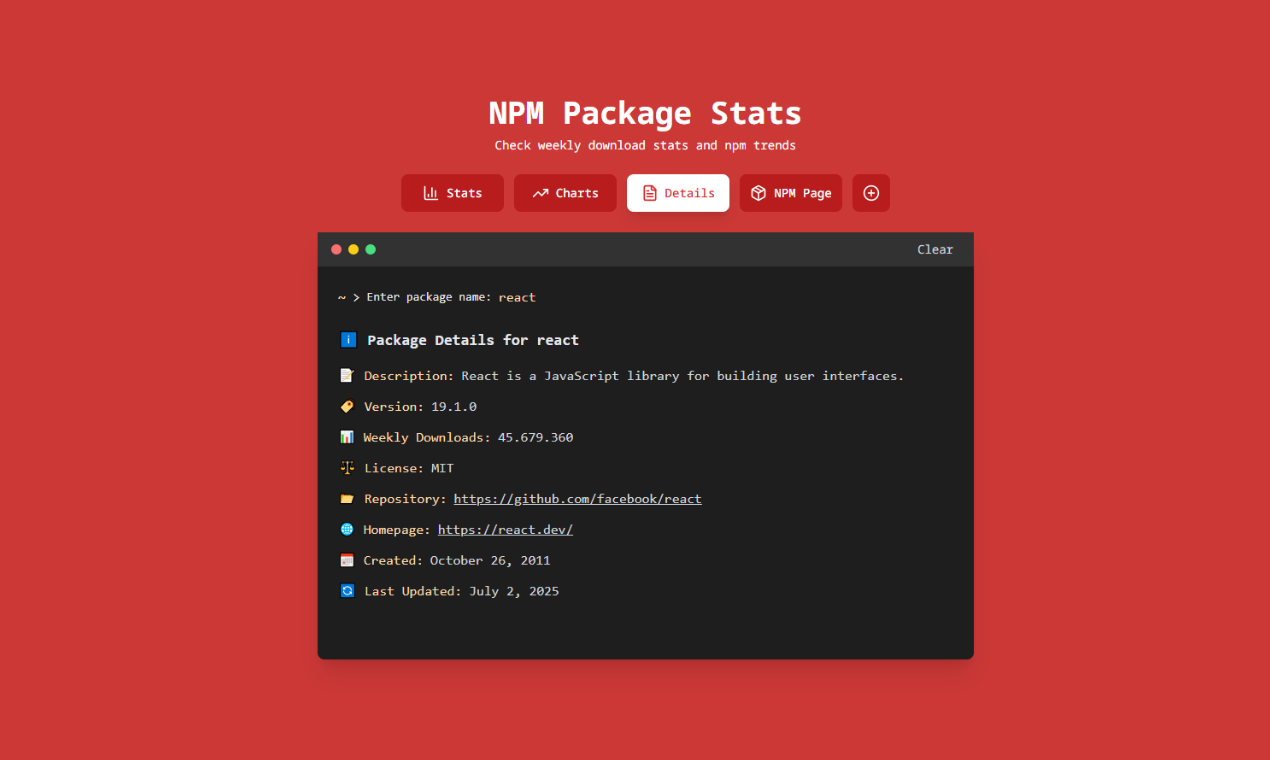Open the NPM Page tab

tap(791, 193)
